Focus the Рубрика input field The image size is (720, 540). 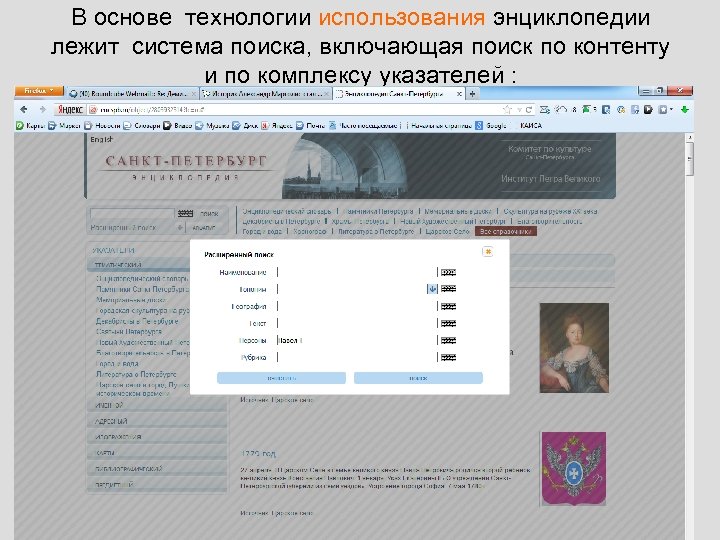pos(357,357)
